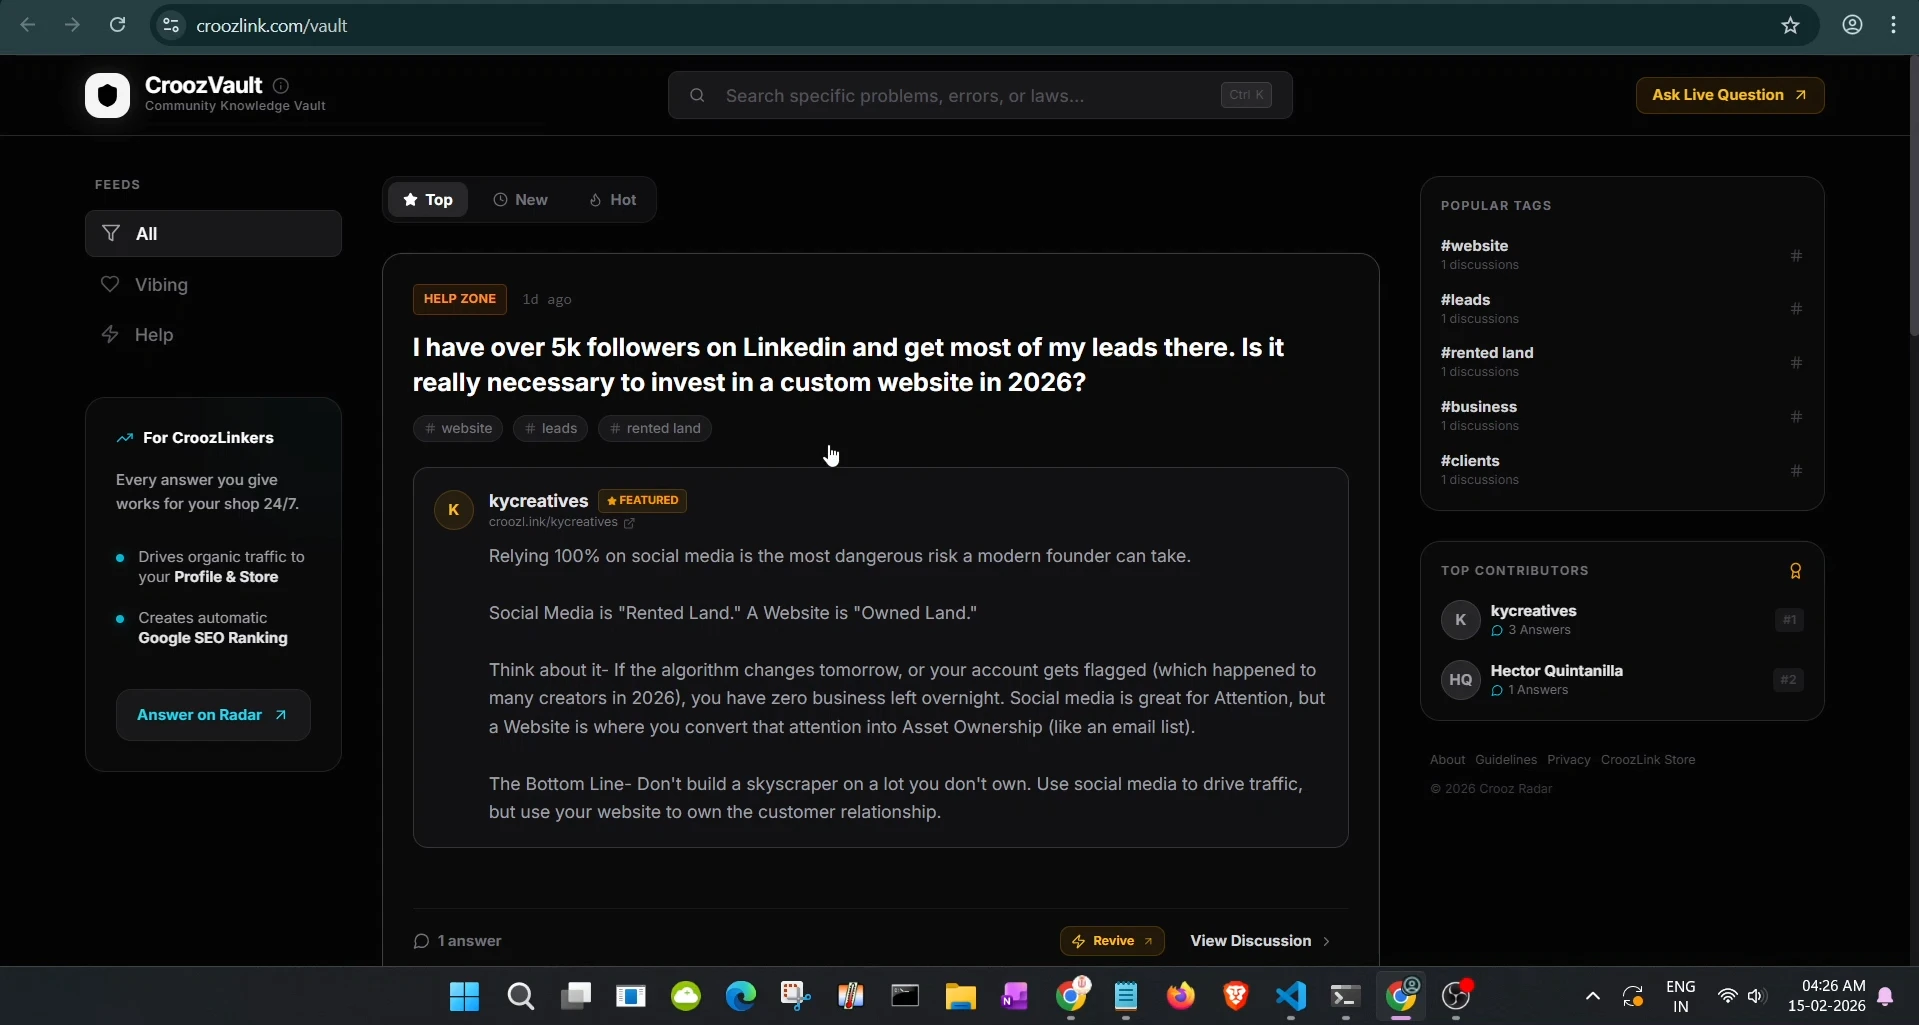Expand hidden icons in the system tray
The image size is (1919, 1025).
(x=1592, y=997)
